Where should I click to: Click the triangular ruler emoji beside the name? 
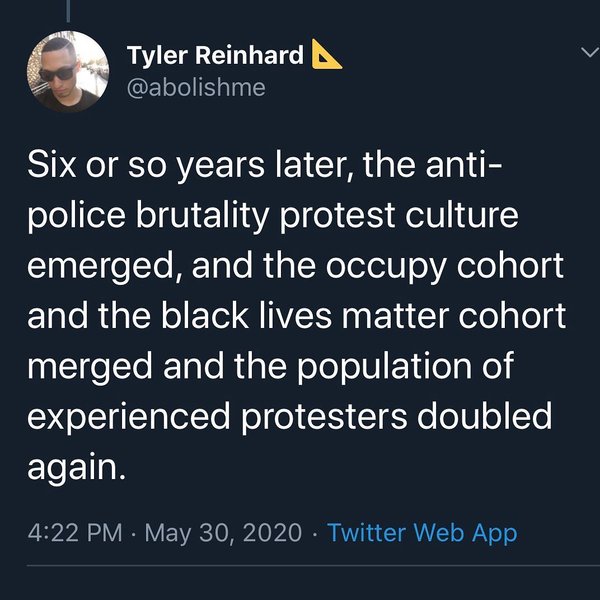click(327, 55)
